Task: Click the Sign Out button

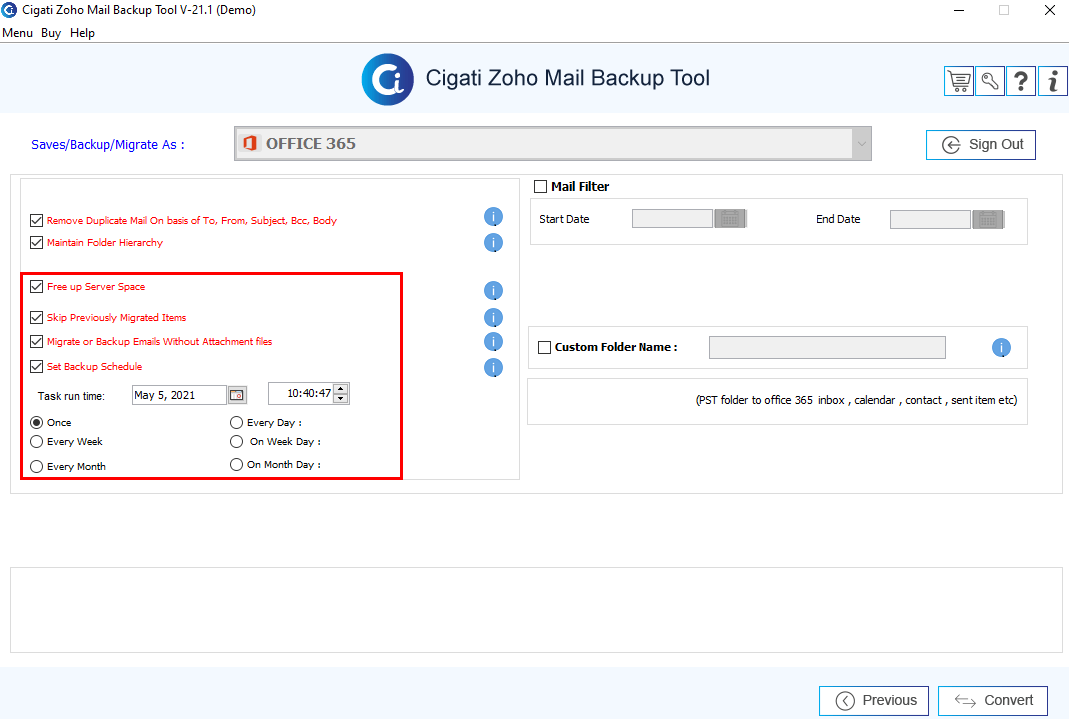Action: click(x=980, y=144)
